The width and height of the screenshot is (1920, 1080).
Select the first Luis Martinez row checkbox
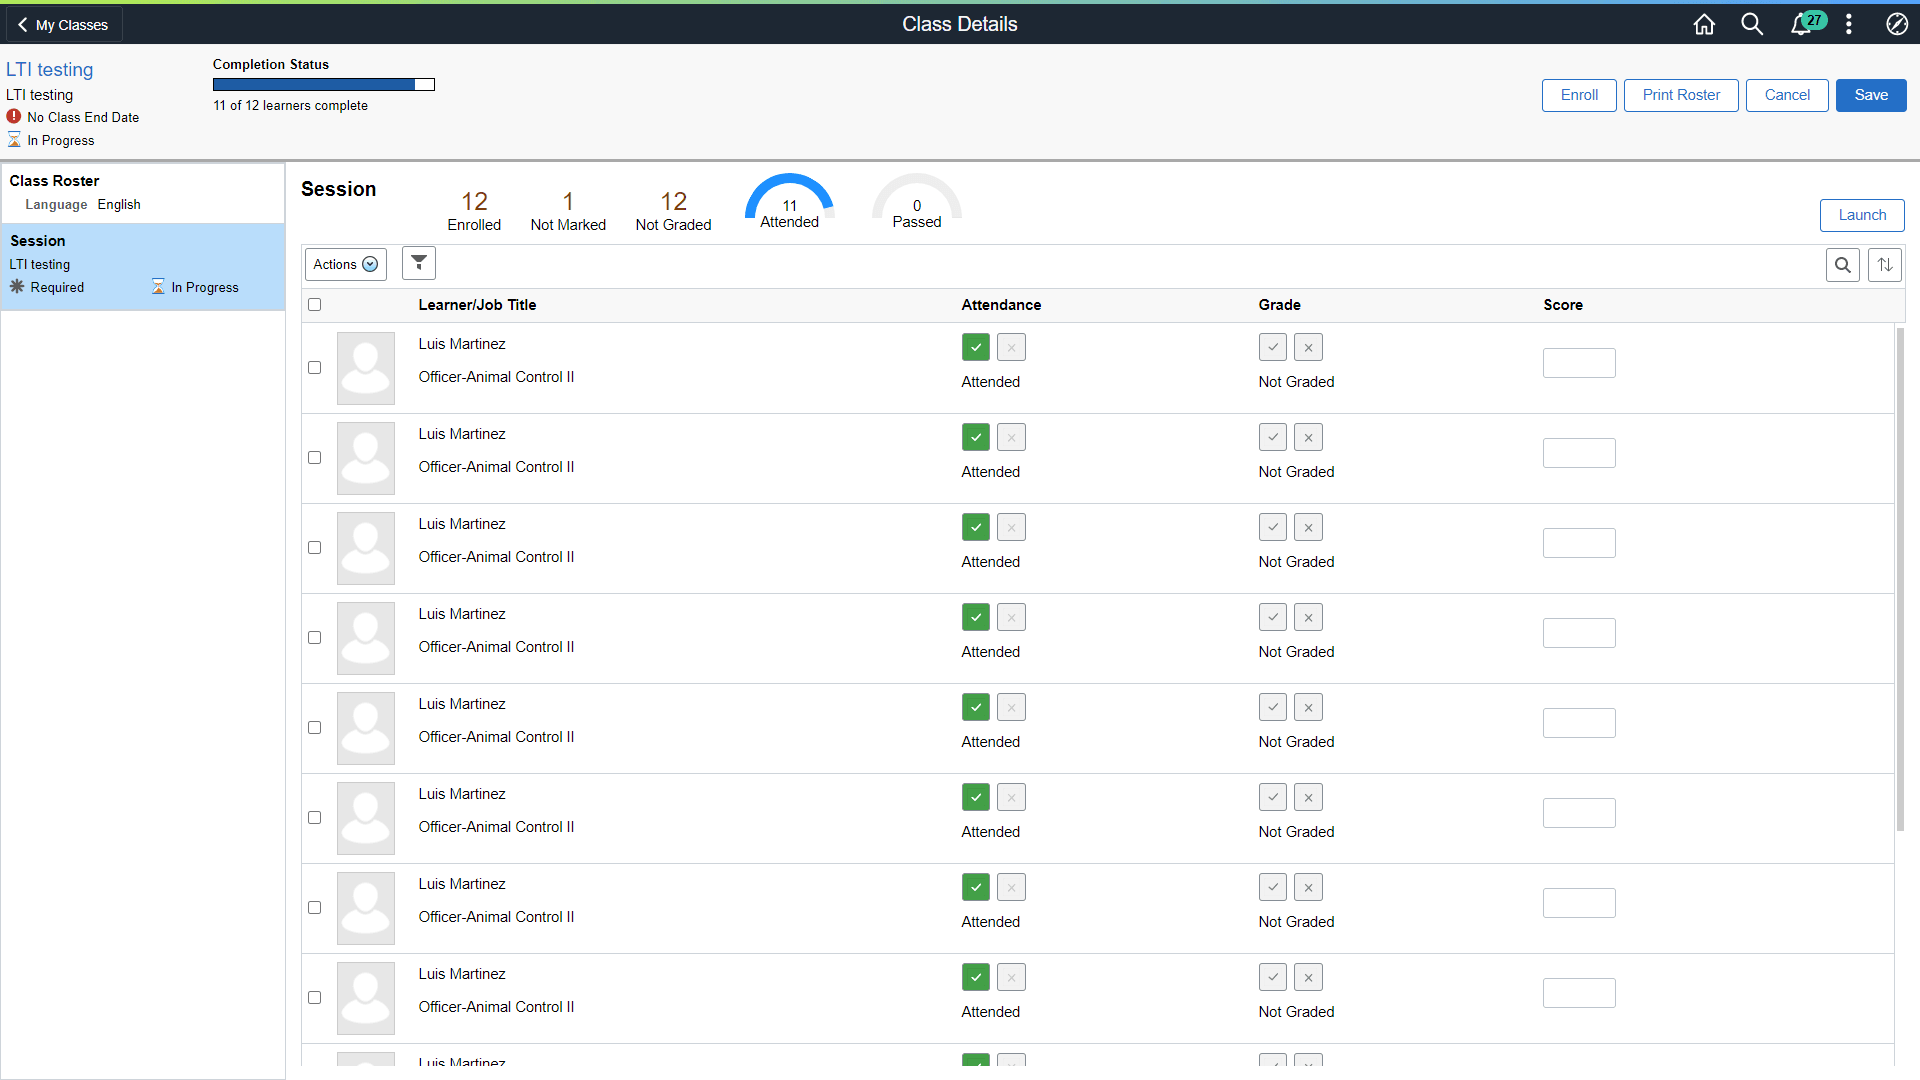click(x=315, y=368)
